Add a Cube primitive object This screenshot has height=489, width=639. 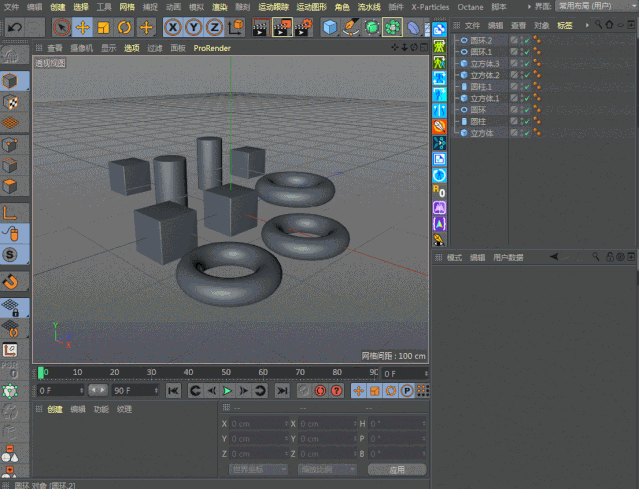click(330, 28)
